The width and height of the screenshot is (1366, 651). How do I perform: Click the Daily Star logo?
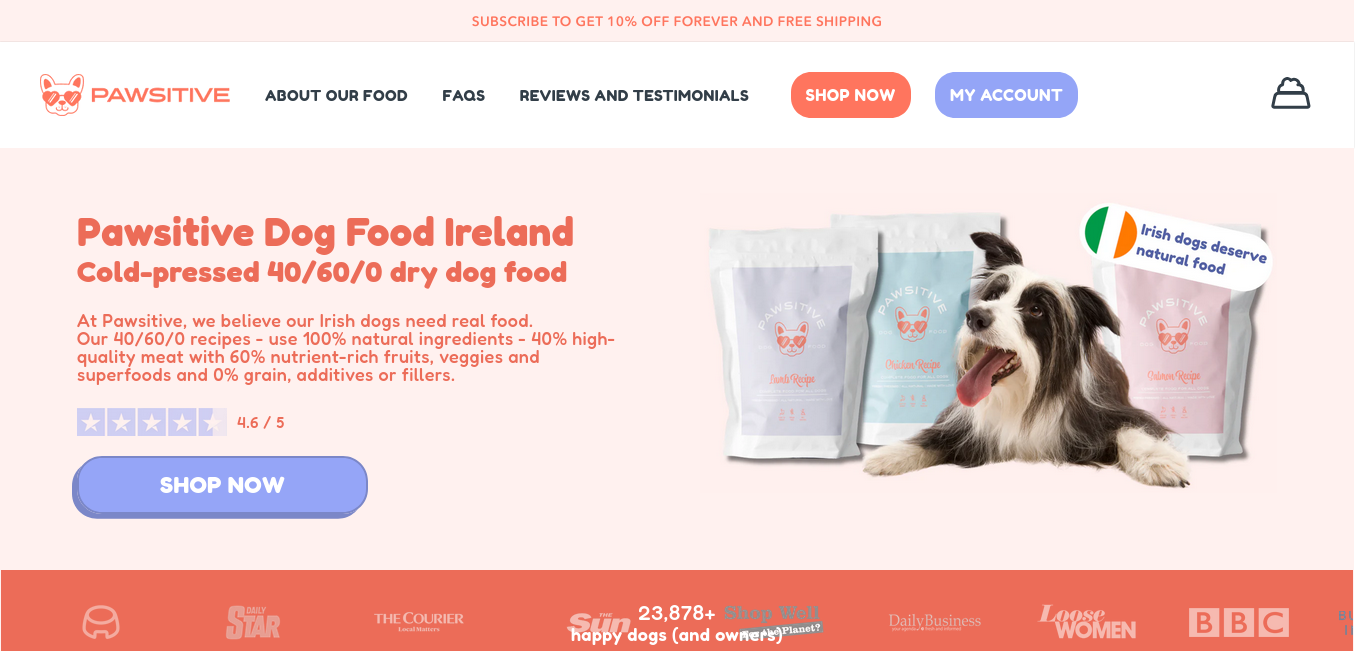tap(253, 622)
